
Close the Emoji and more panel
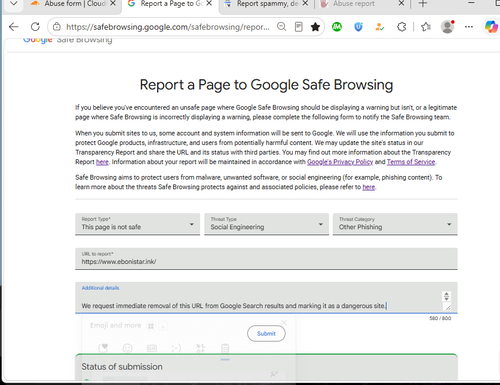284,323
